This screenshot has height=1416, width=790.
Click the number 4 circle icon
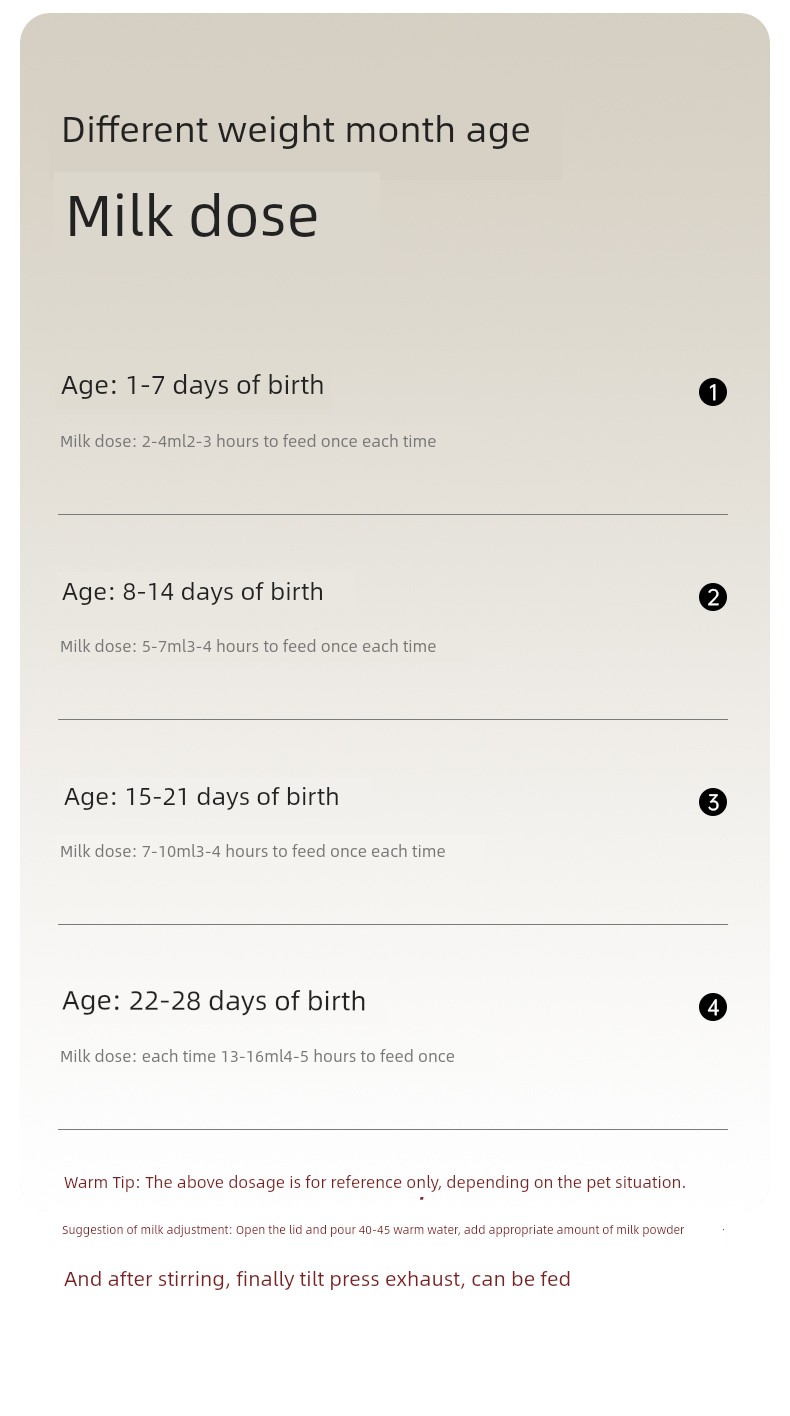[x=713, y=1007]
